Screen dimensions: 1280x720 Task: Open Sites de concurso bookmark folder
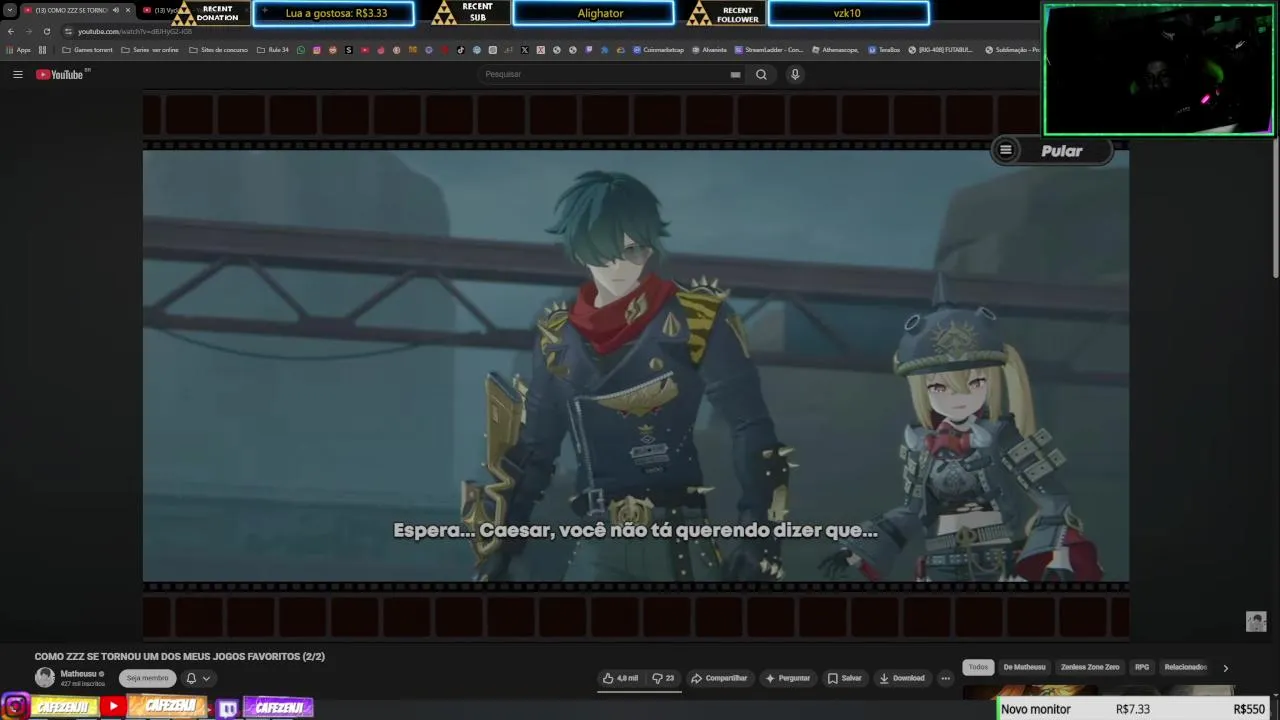click(218, 49)
